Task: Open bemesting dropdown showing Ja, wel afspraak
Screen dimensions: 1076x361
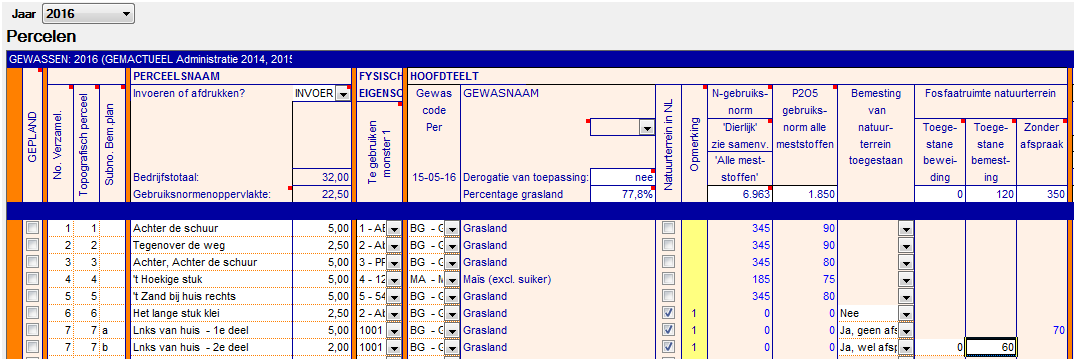Action: pyautogui.click(x=906, y=348)
